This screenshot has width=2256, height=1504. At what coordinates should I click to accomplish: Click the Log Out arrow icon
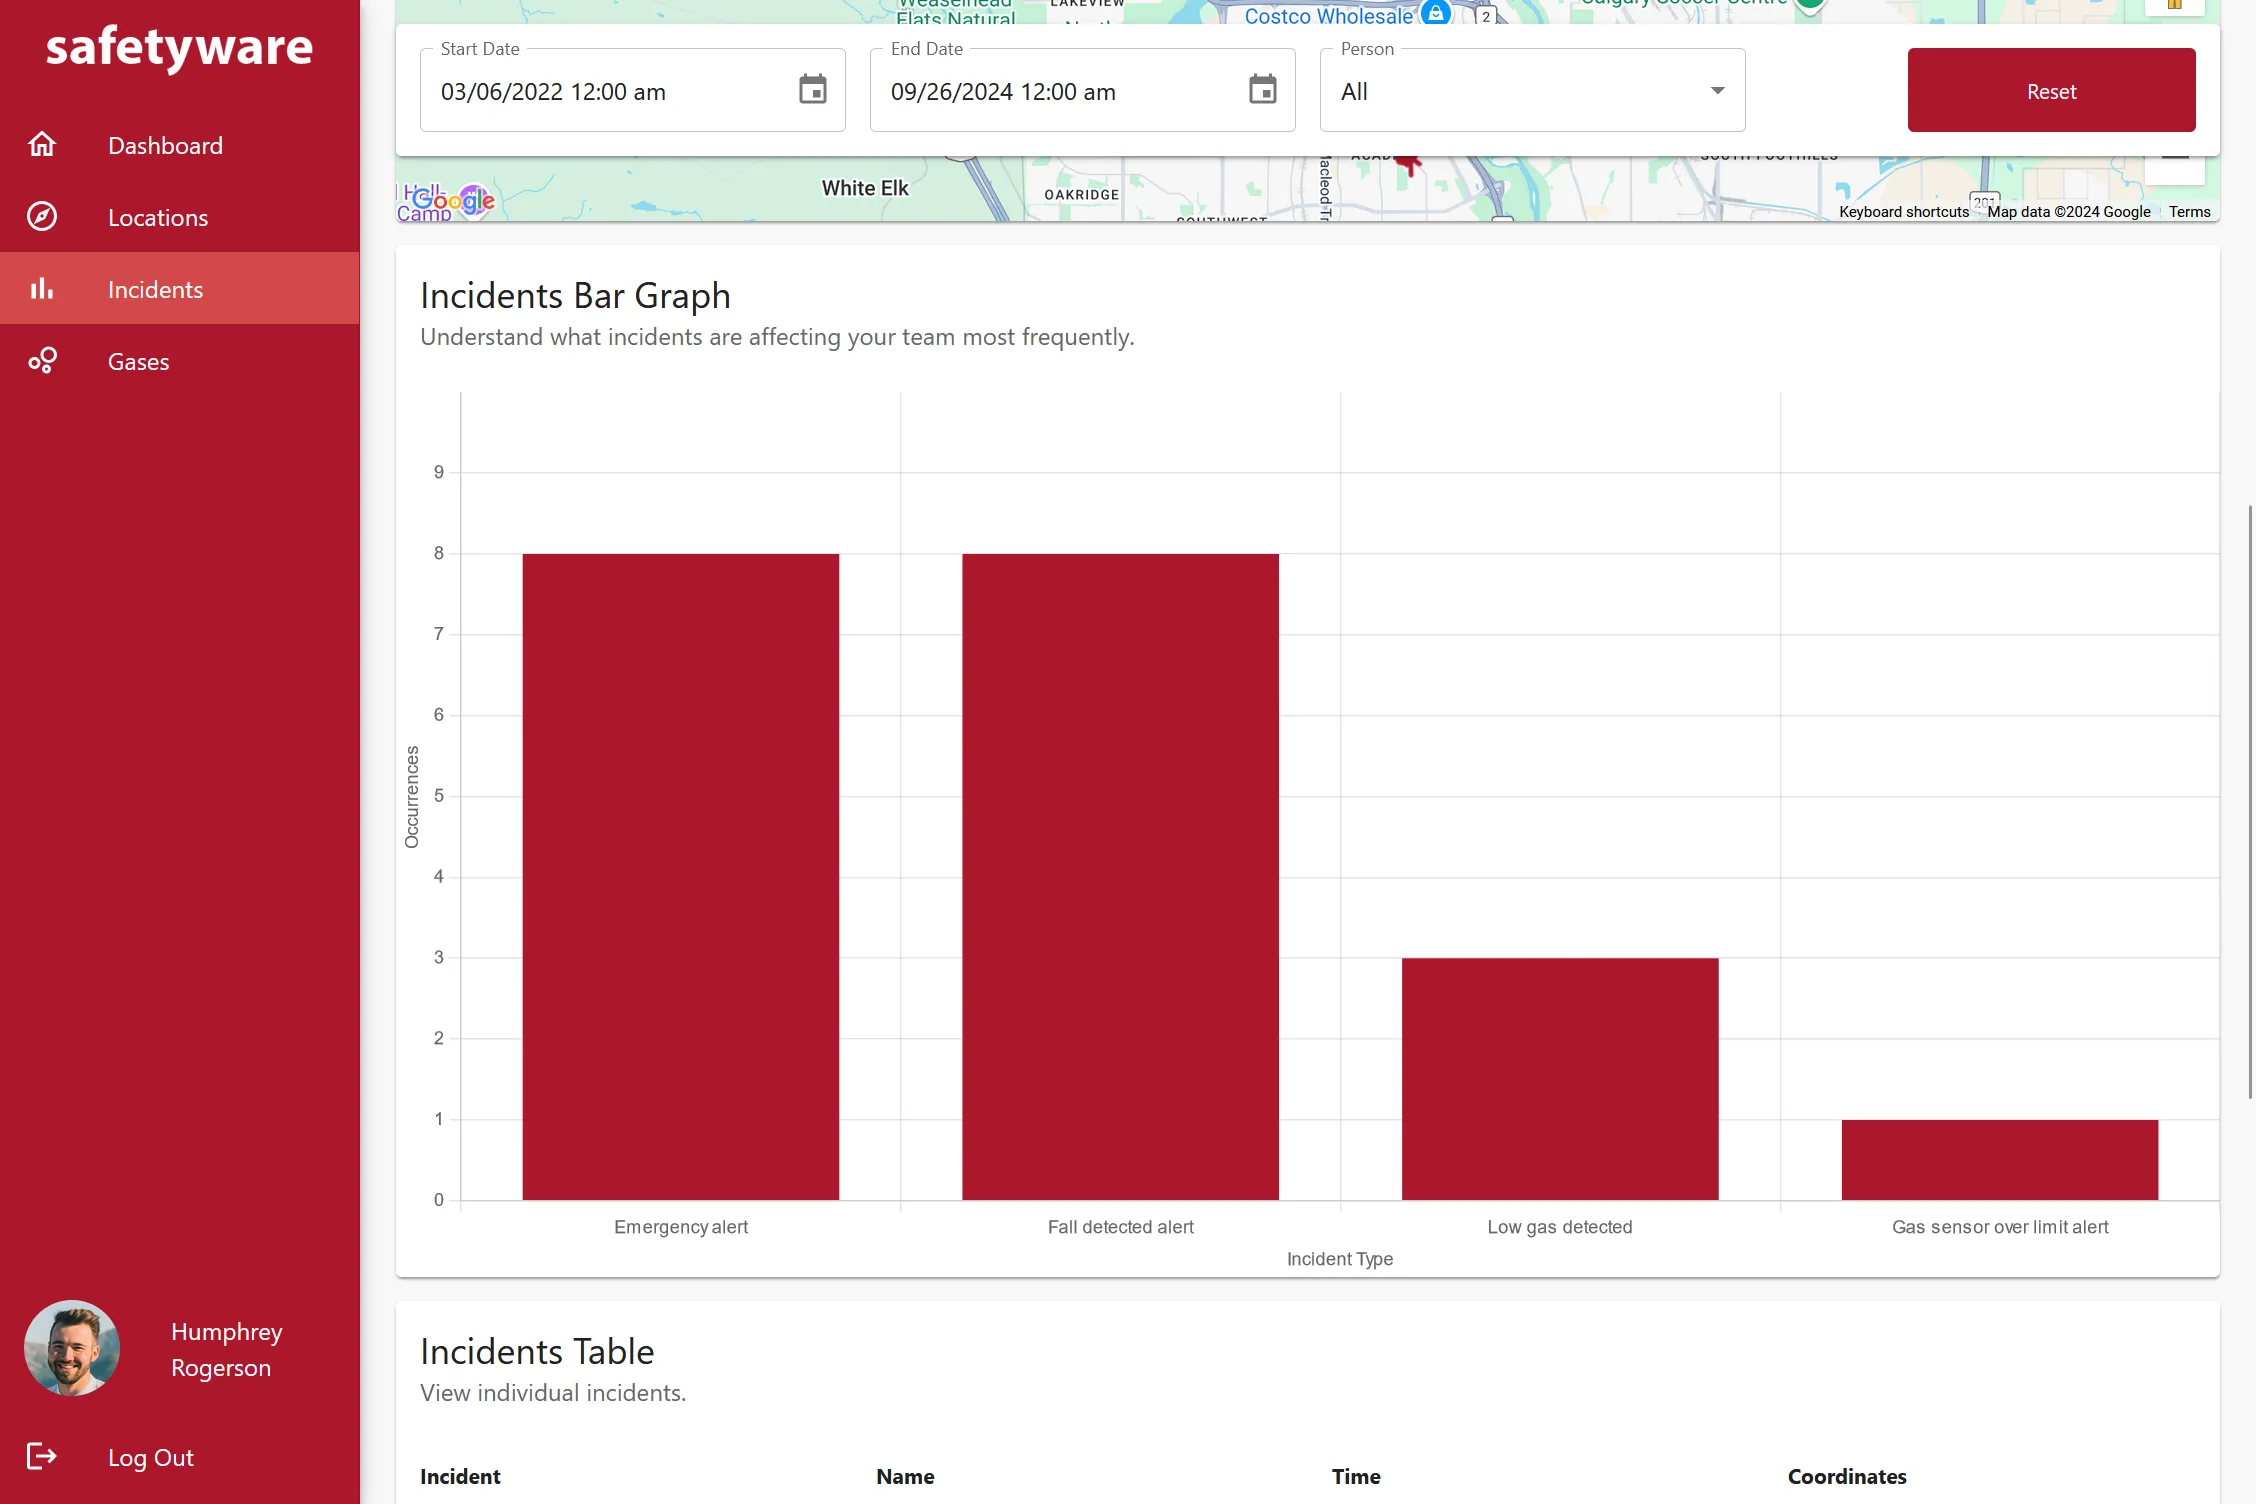(42, 1456)
